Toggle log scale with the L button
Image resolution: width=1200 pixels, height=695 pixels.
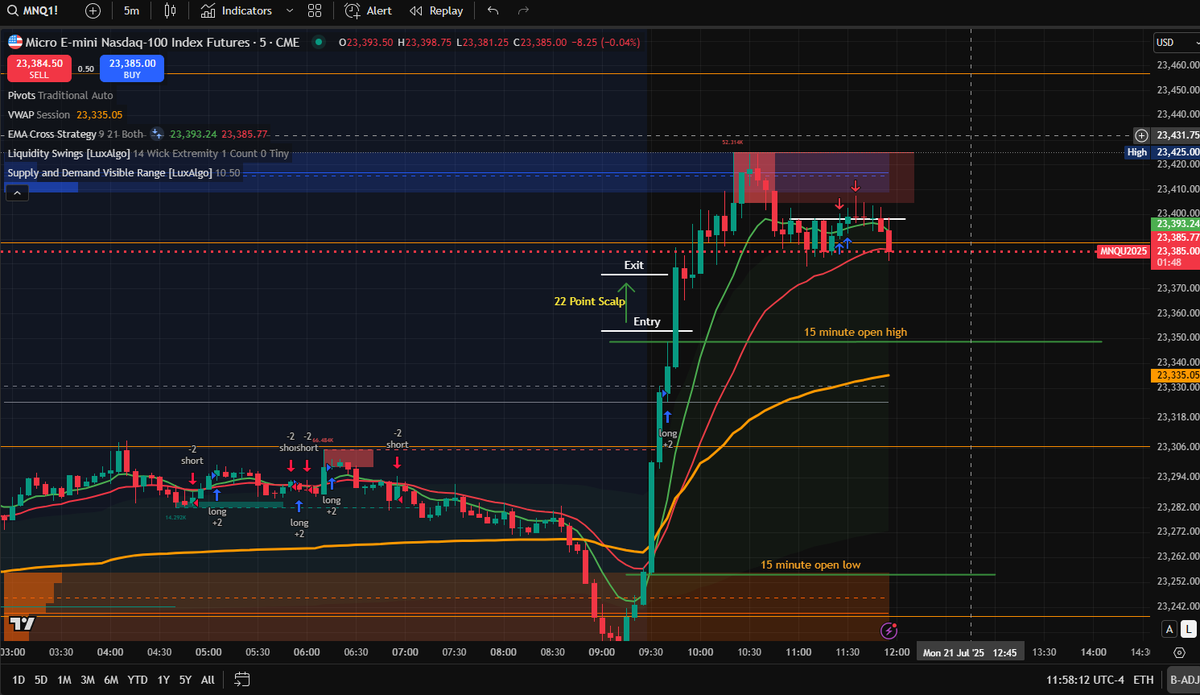tap(1187, 629)
